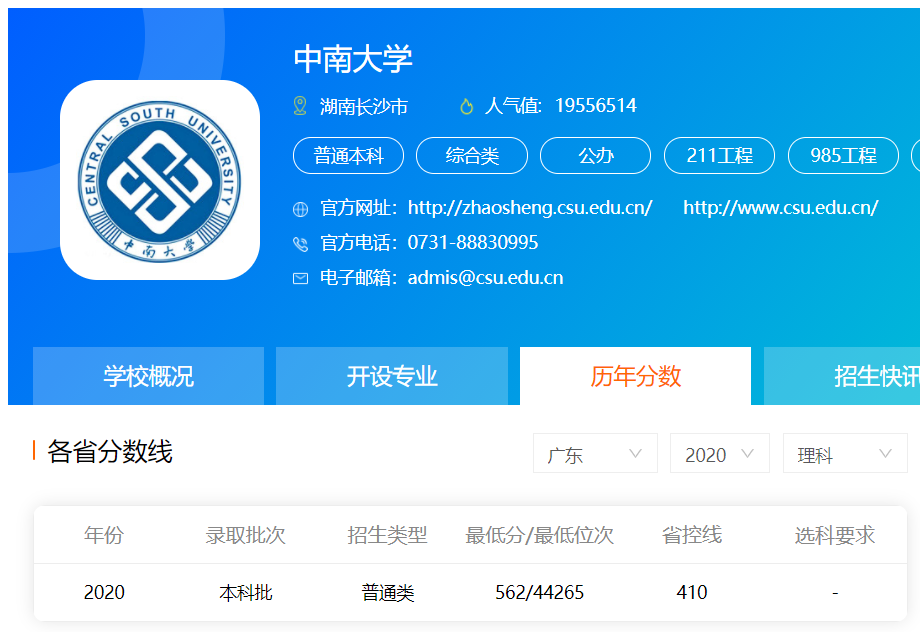The image size is (920, 632).
Task: Click the flame icon next to 人气值
Action: click(x=464, y=104)
